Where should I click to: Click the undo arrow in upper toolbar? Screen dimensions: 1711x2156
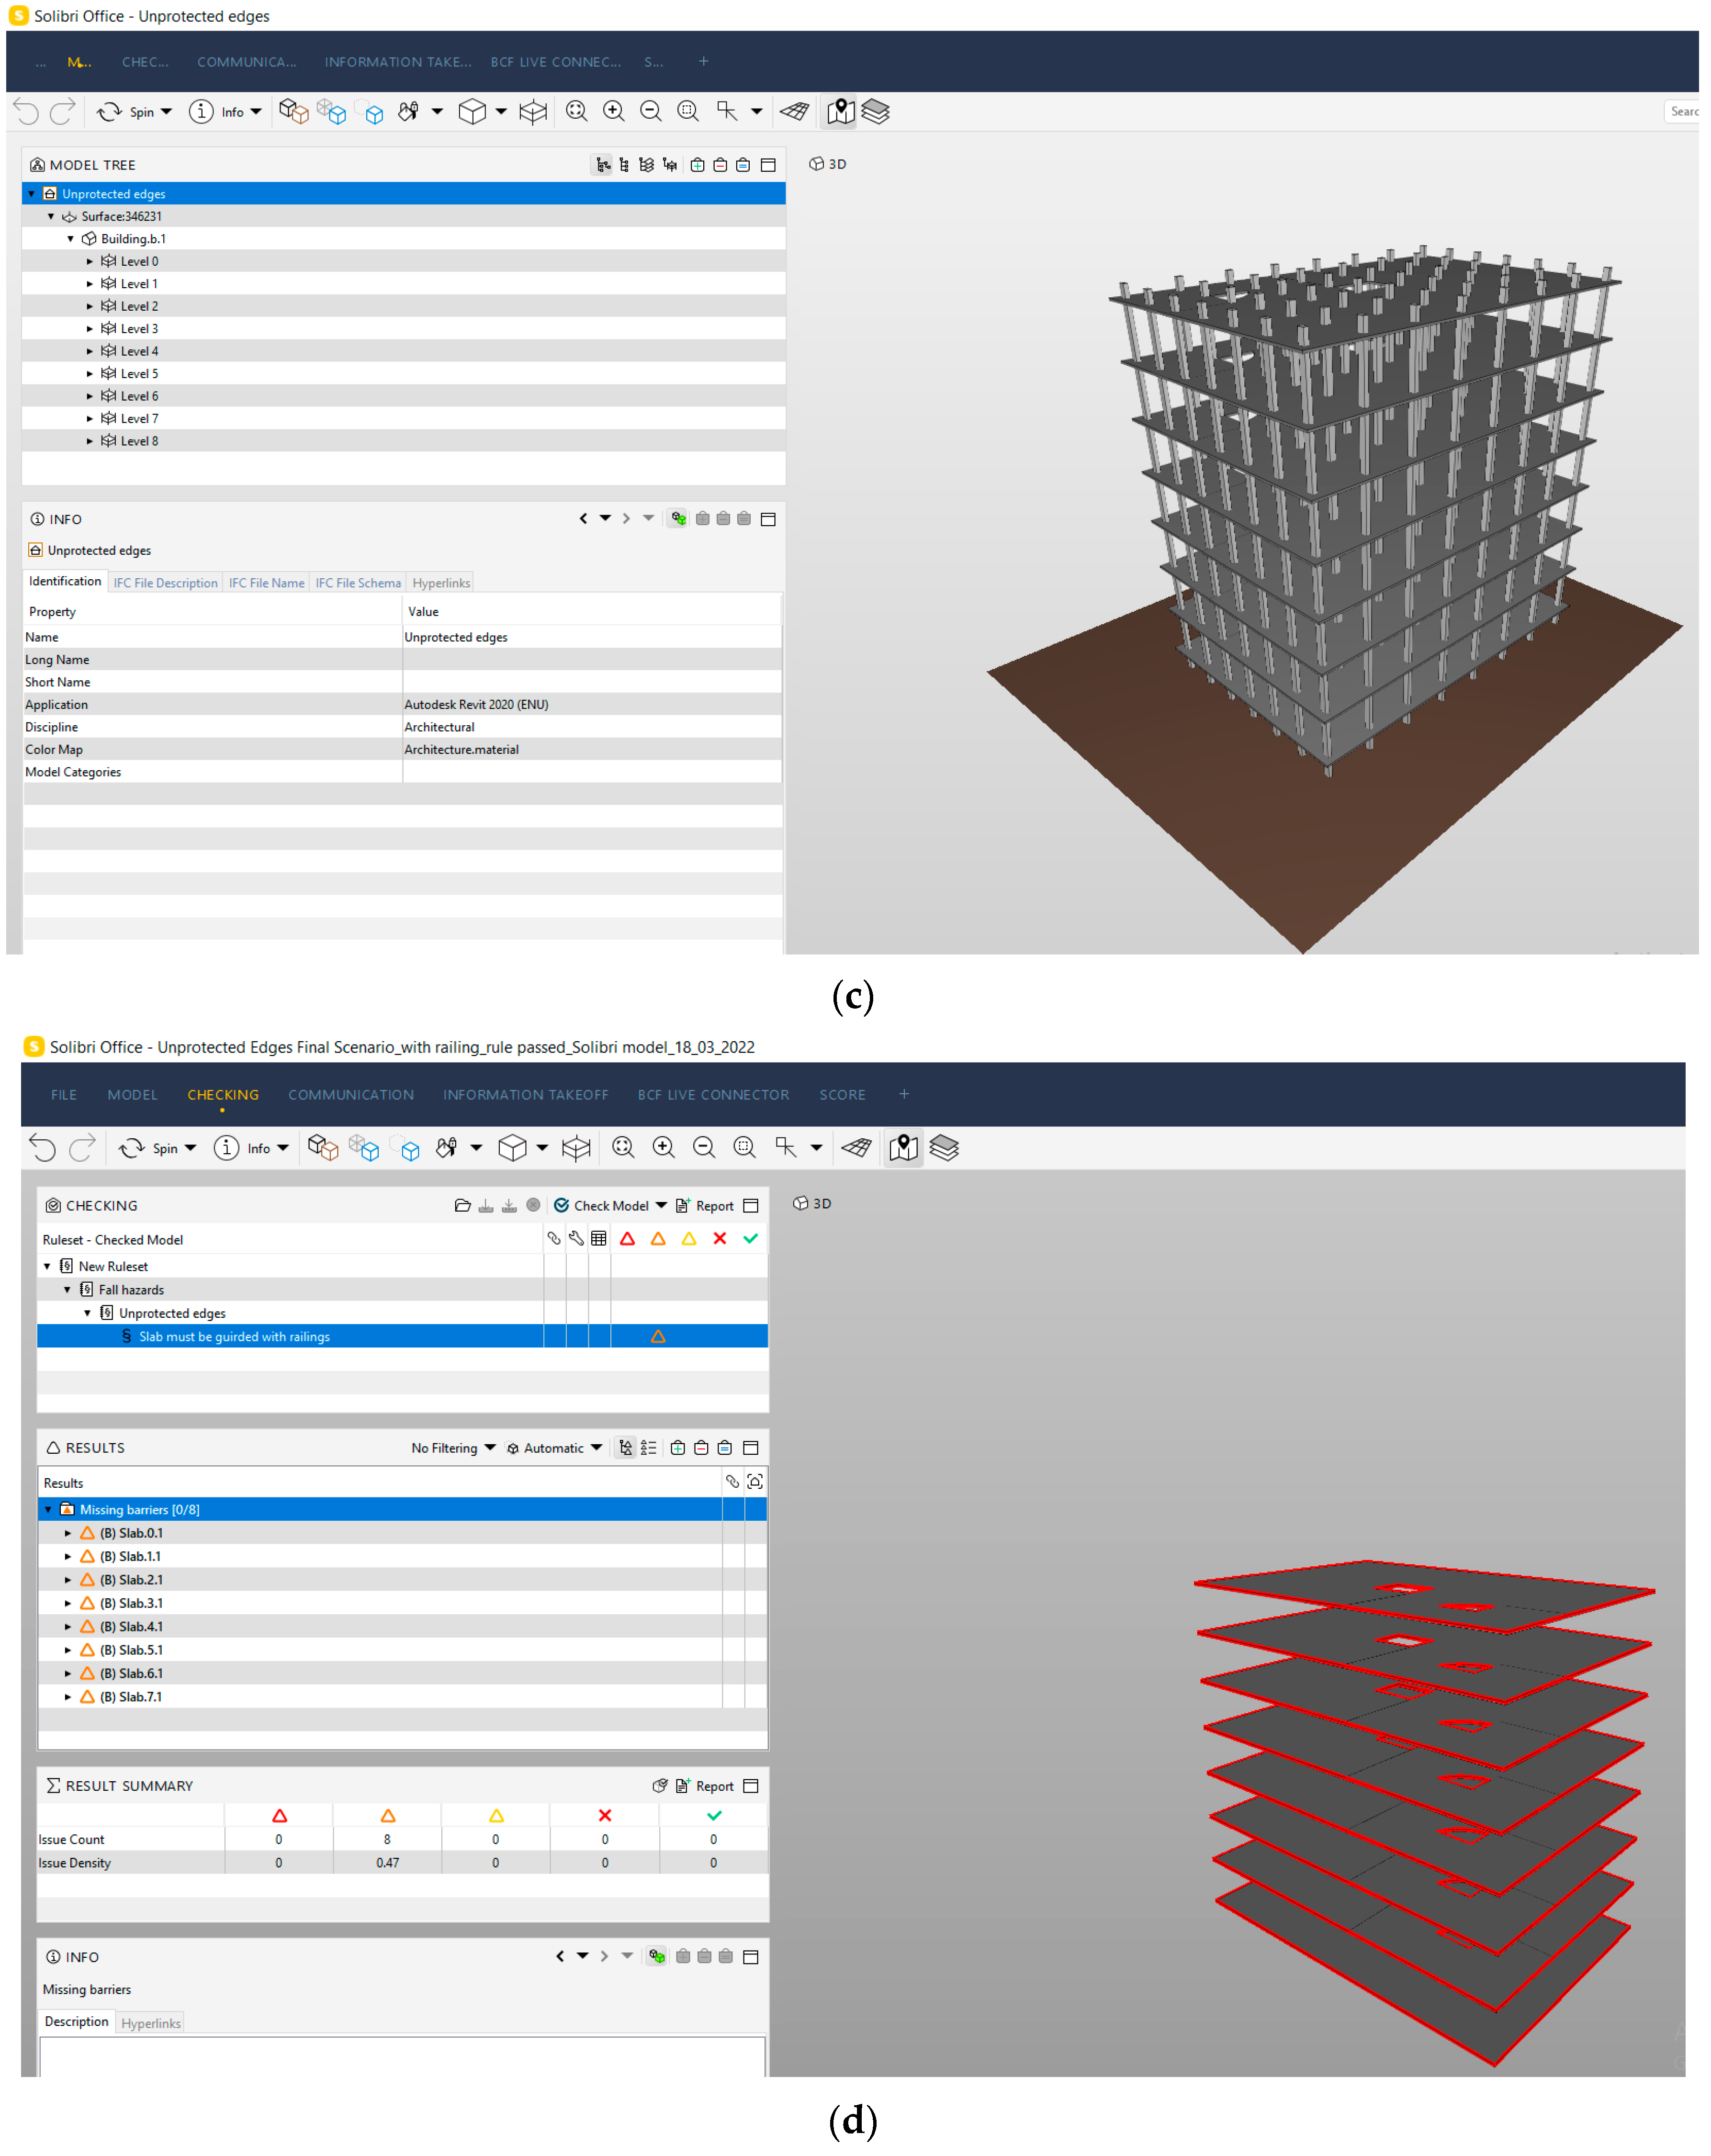tap(27, 112)
